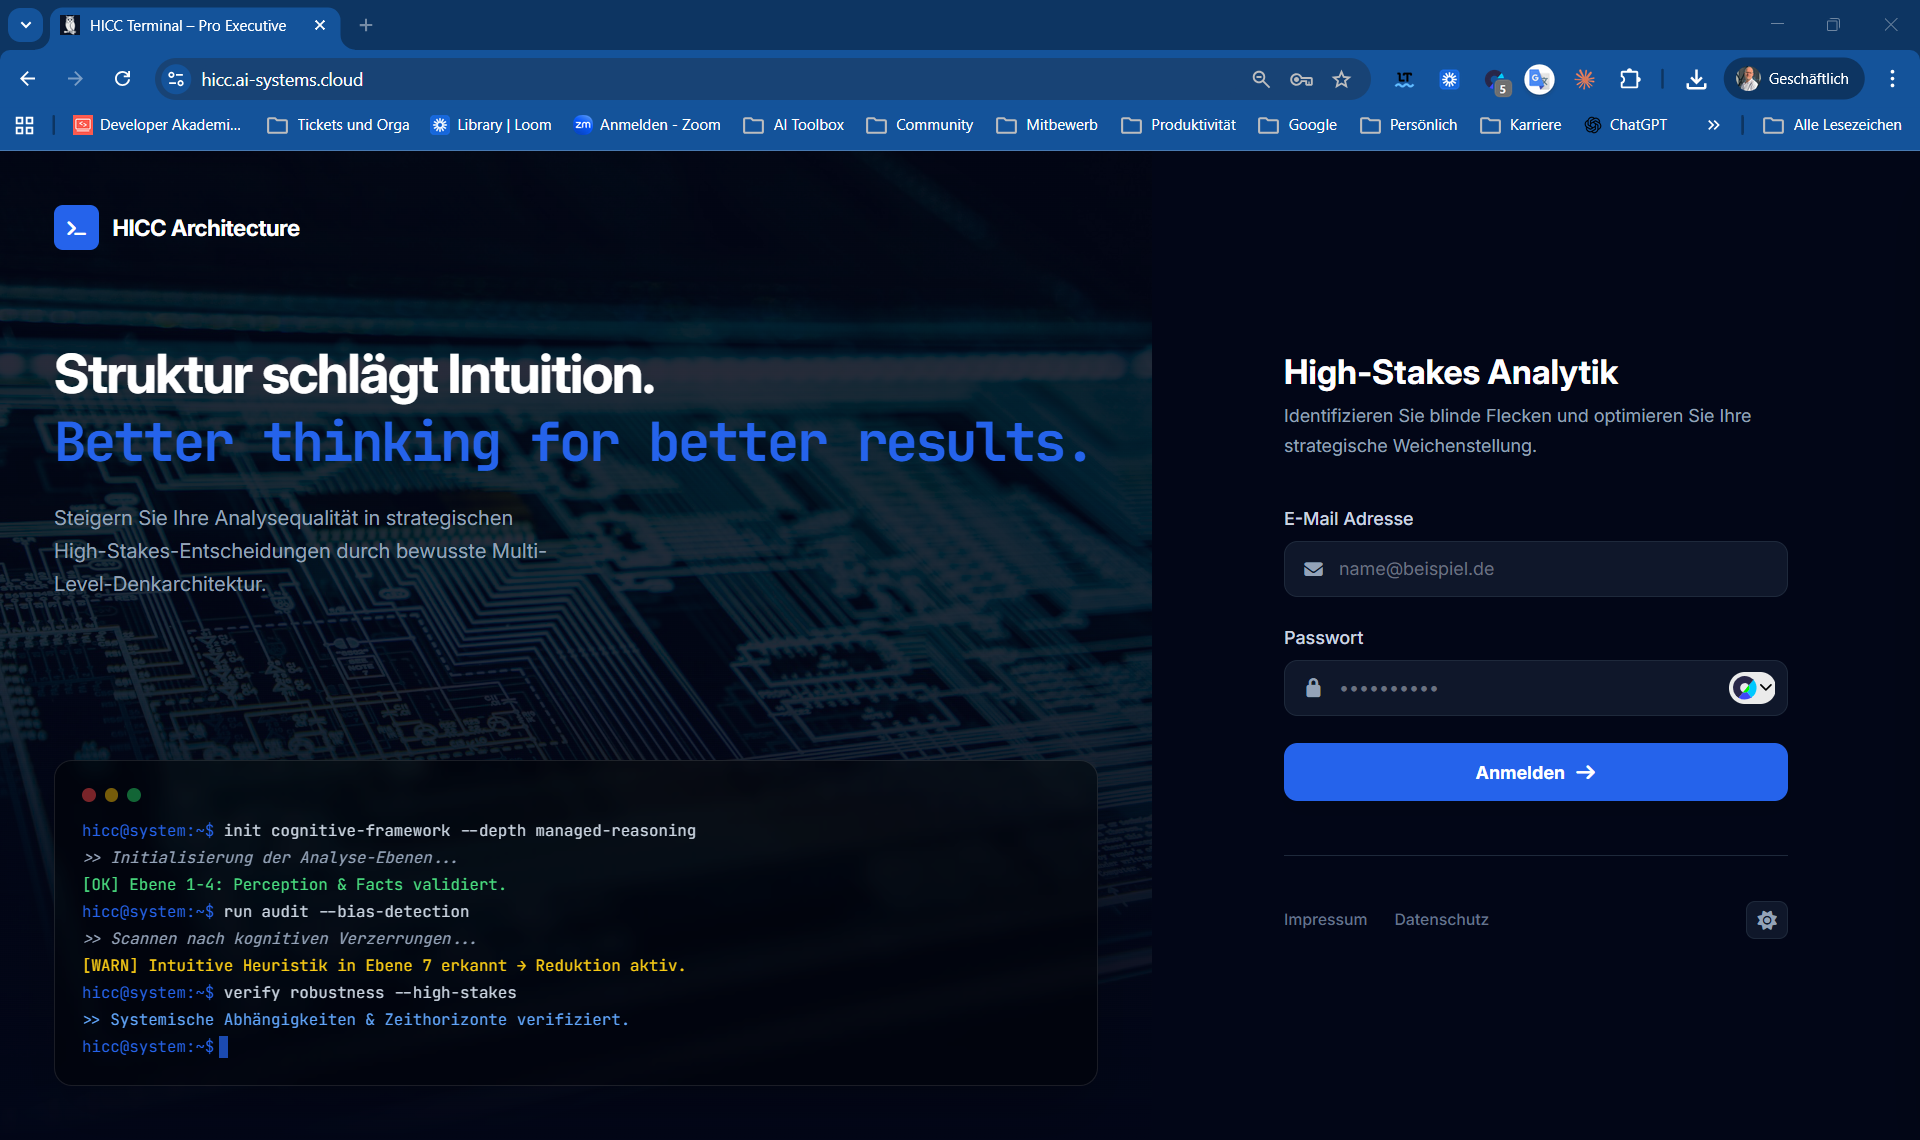This screenshot has height=1140, width=1920.
Task: Click inside the email address input field
Action: pyautogui.click(x=1500, y=568)
